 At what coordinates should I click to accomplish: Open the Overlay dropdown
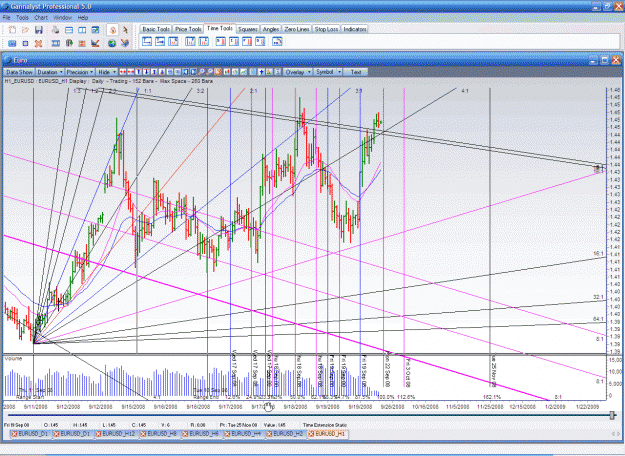pyautogui.click(x=298, y=72)
